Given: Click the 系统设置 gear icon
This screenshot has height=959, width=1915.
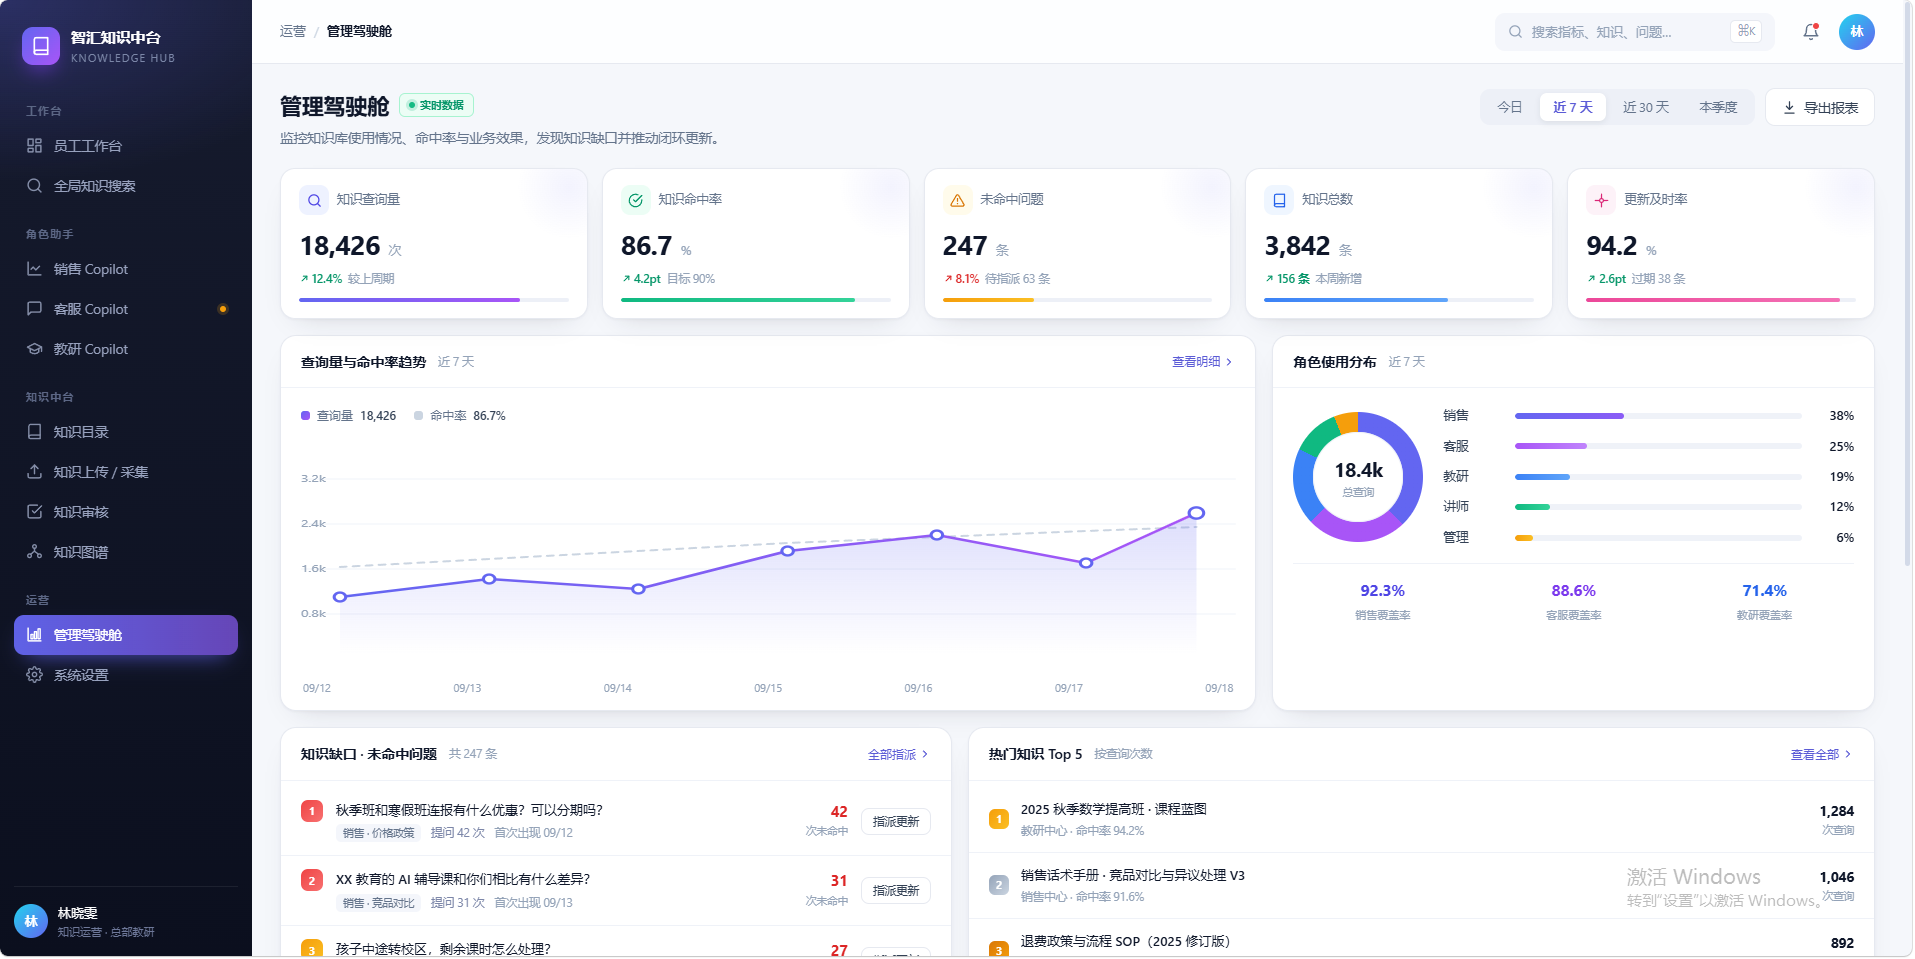Looking at the screenshot, I should pyautogui.click(x=35, y=675).
